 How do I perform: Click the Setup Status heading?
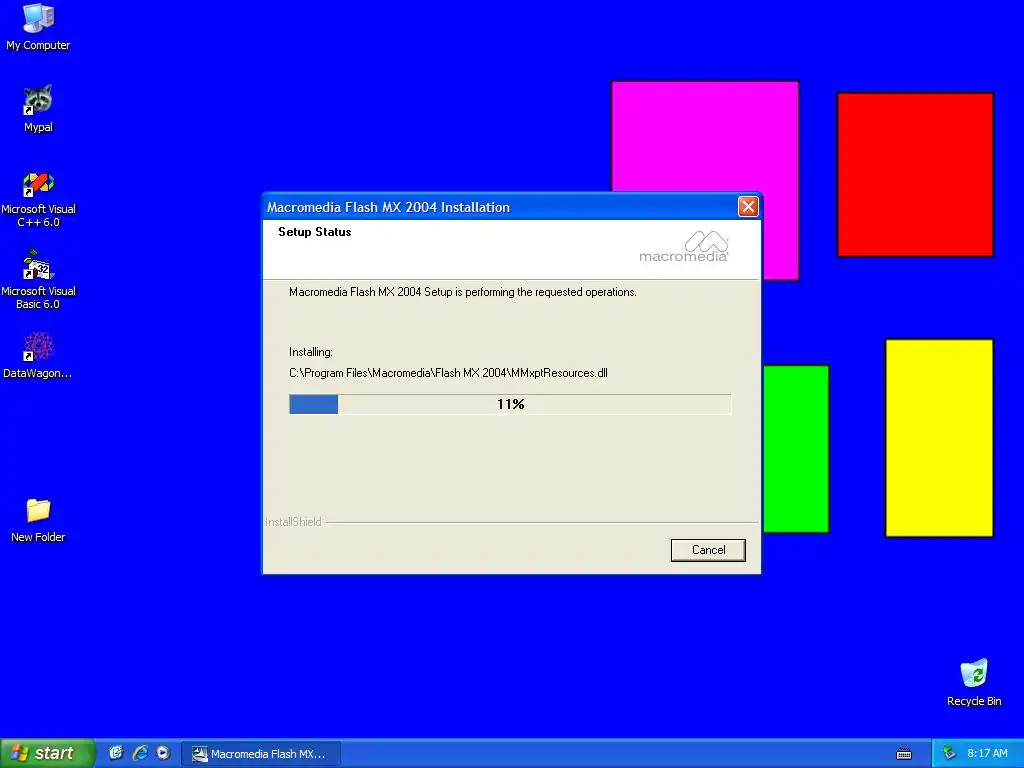click(x=315, y=232)
